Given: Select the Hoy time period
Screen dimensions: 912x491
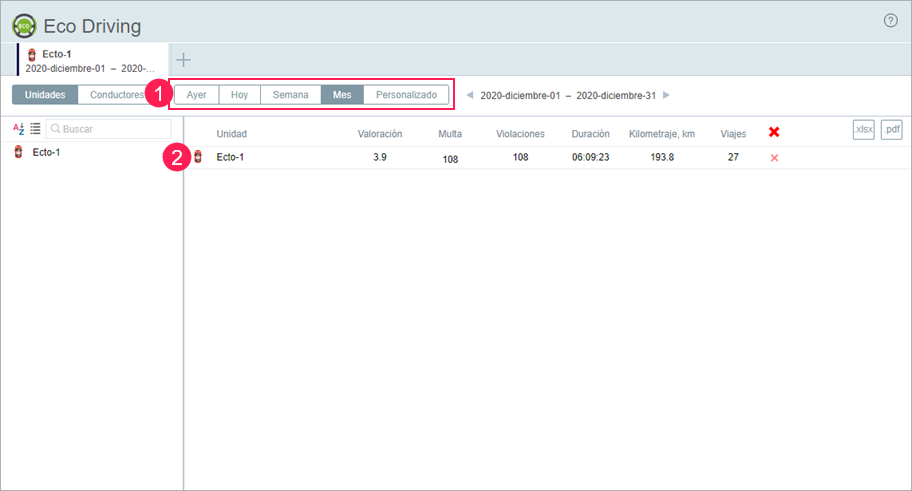Looking at the screenshot, I should click(240, 96).
